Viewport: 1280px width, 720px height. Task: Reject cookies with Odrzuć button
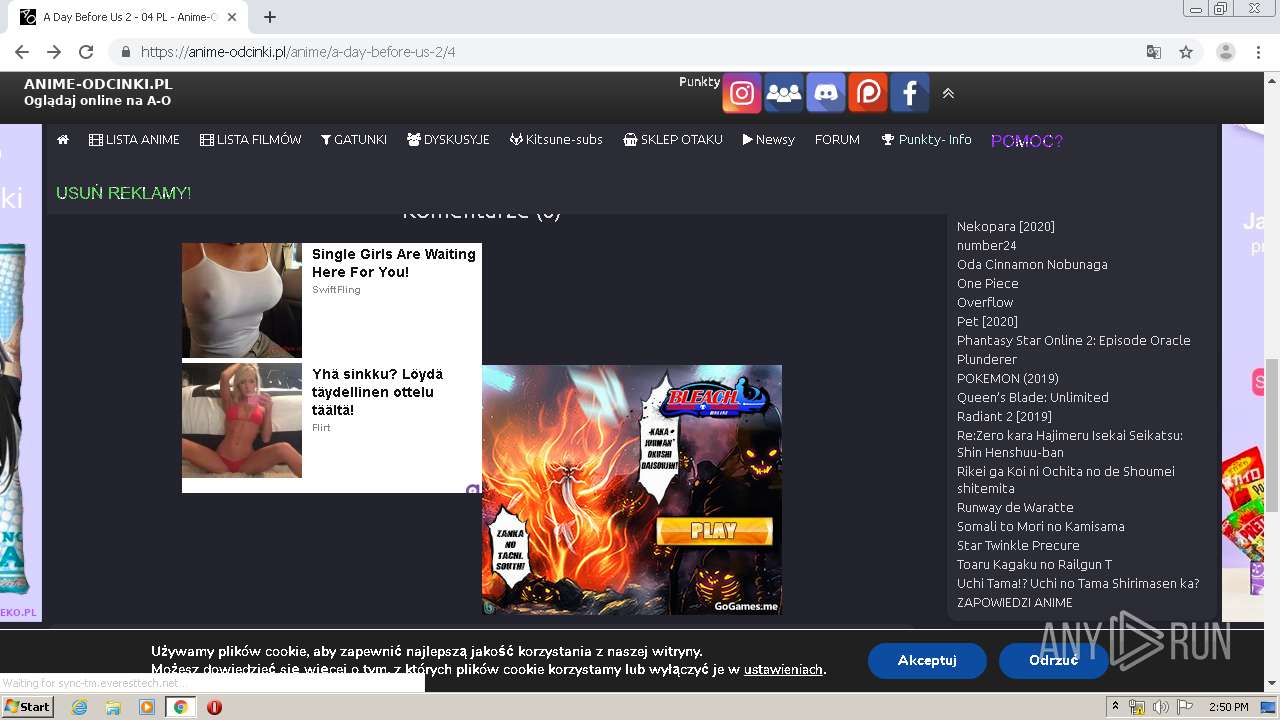(1053, 661)
